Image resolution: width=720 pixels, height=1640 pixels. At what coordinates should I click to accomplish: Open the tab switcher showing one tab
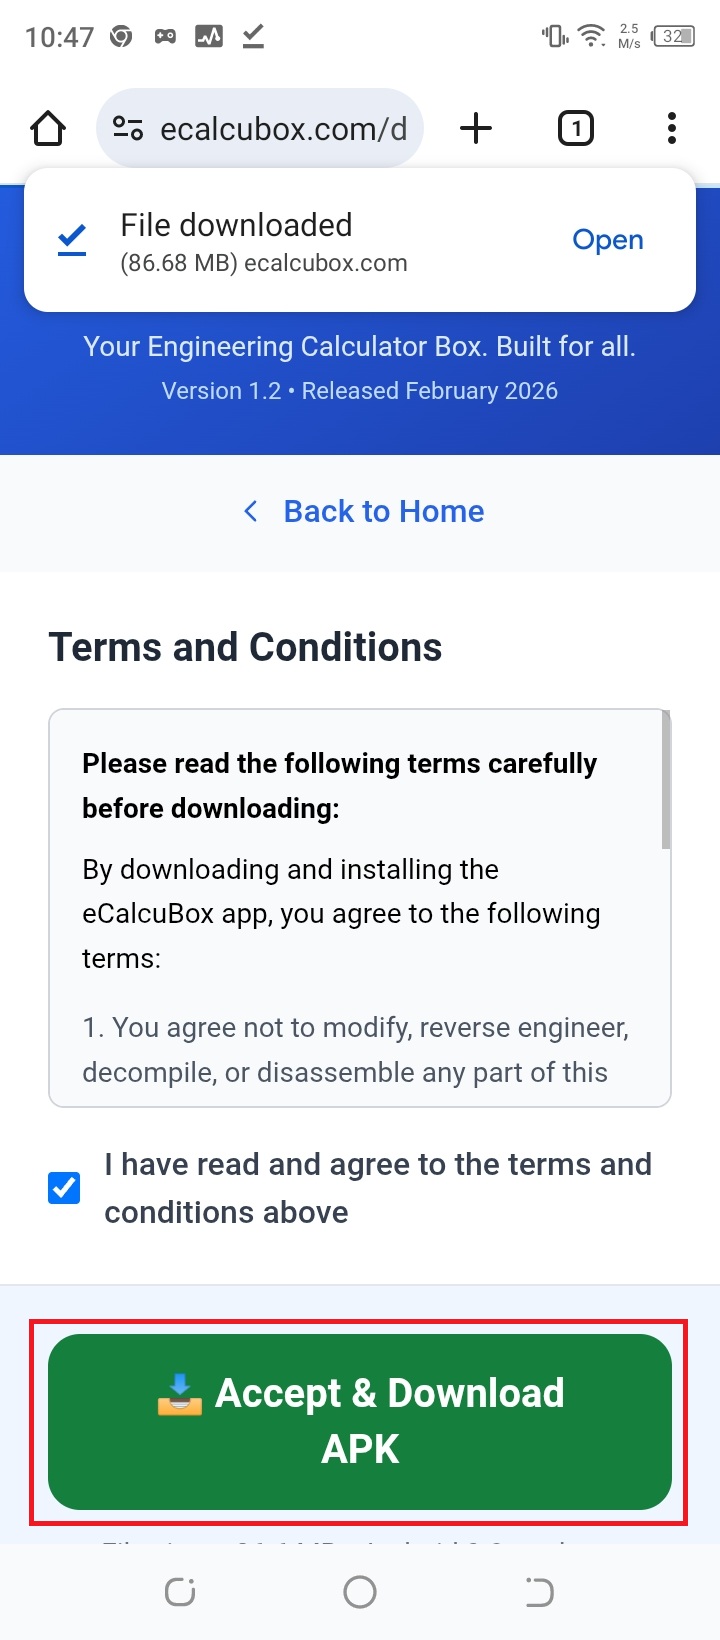(x=576, y=127)
